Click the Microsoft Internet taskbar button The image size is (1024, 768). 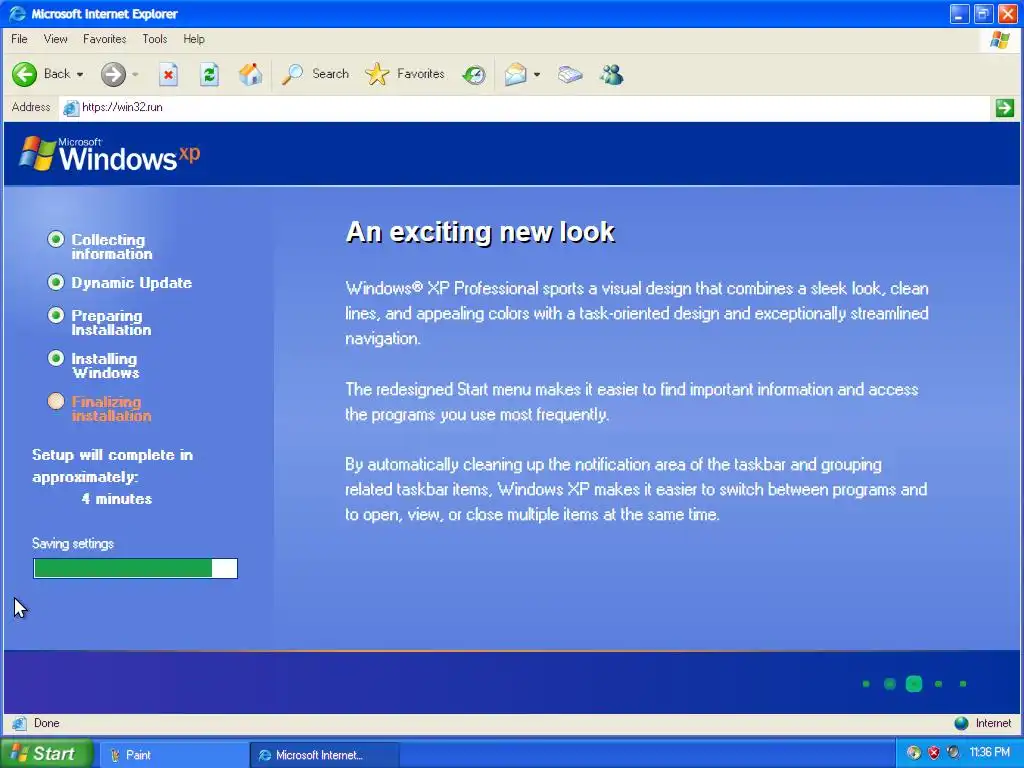pyautogui.click(x=323, y=755)
